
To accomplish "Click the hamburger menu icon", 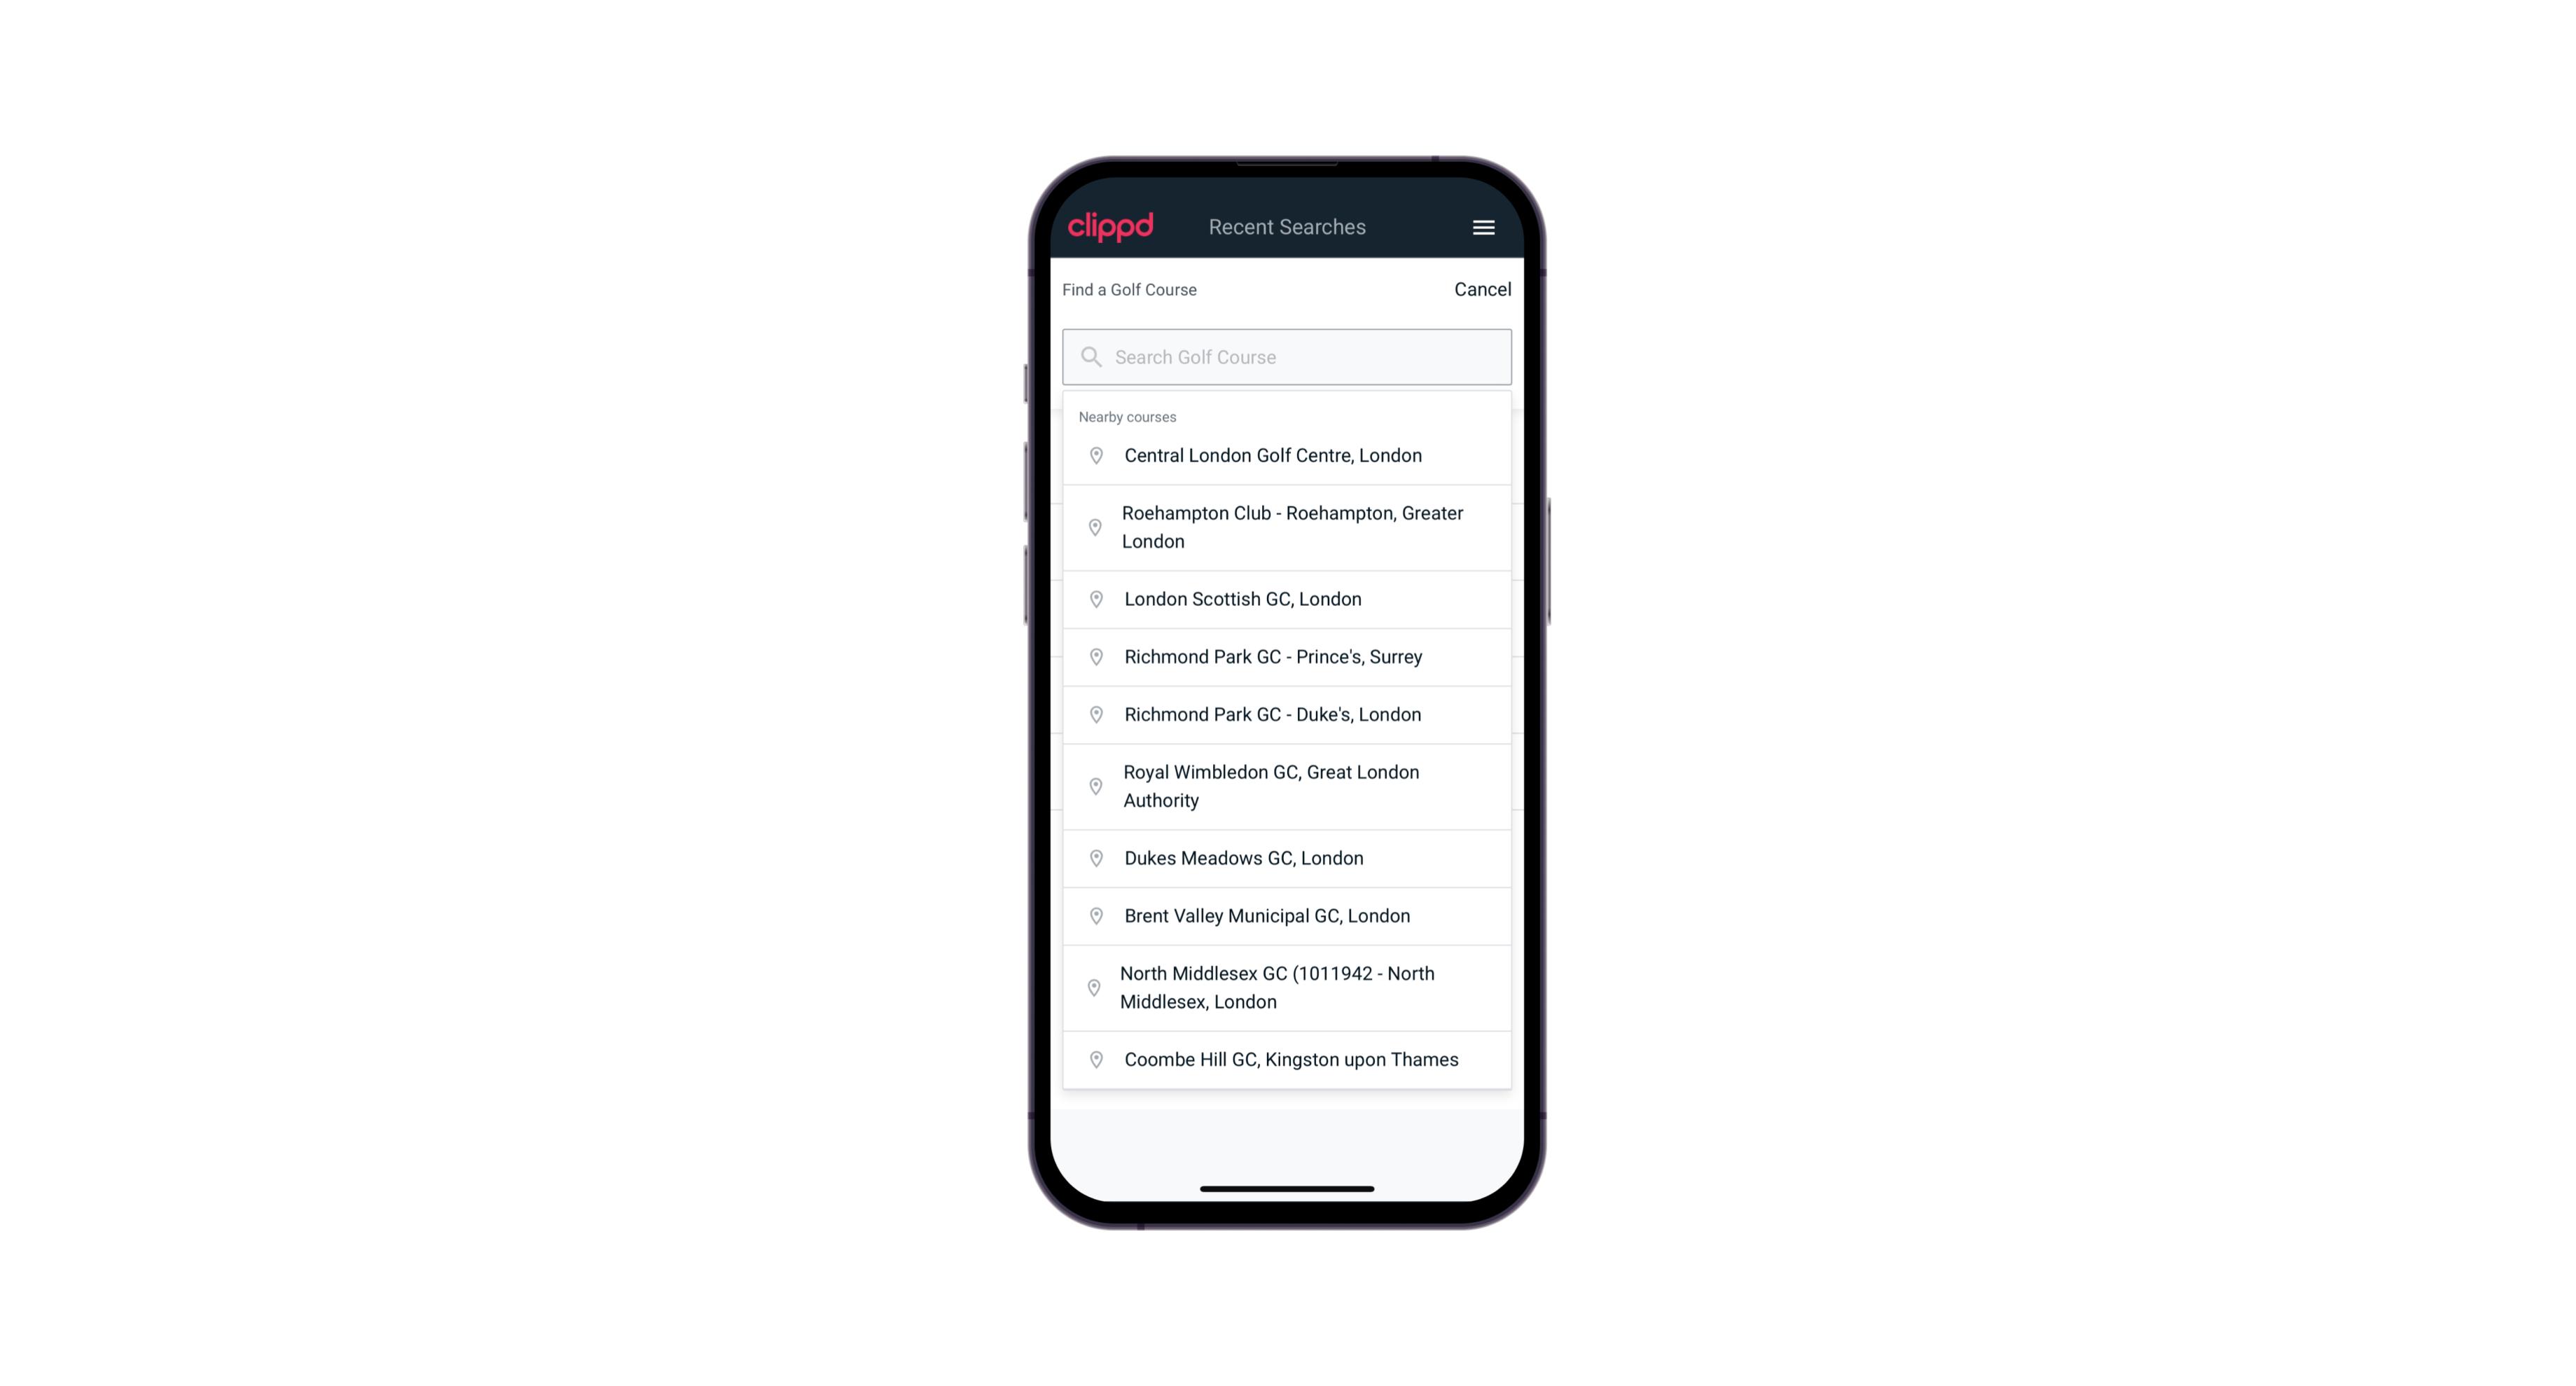I will pyautogui.click(x=1483, y=227).
